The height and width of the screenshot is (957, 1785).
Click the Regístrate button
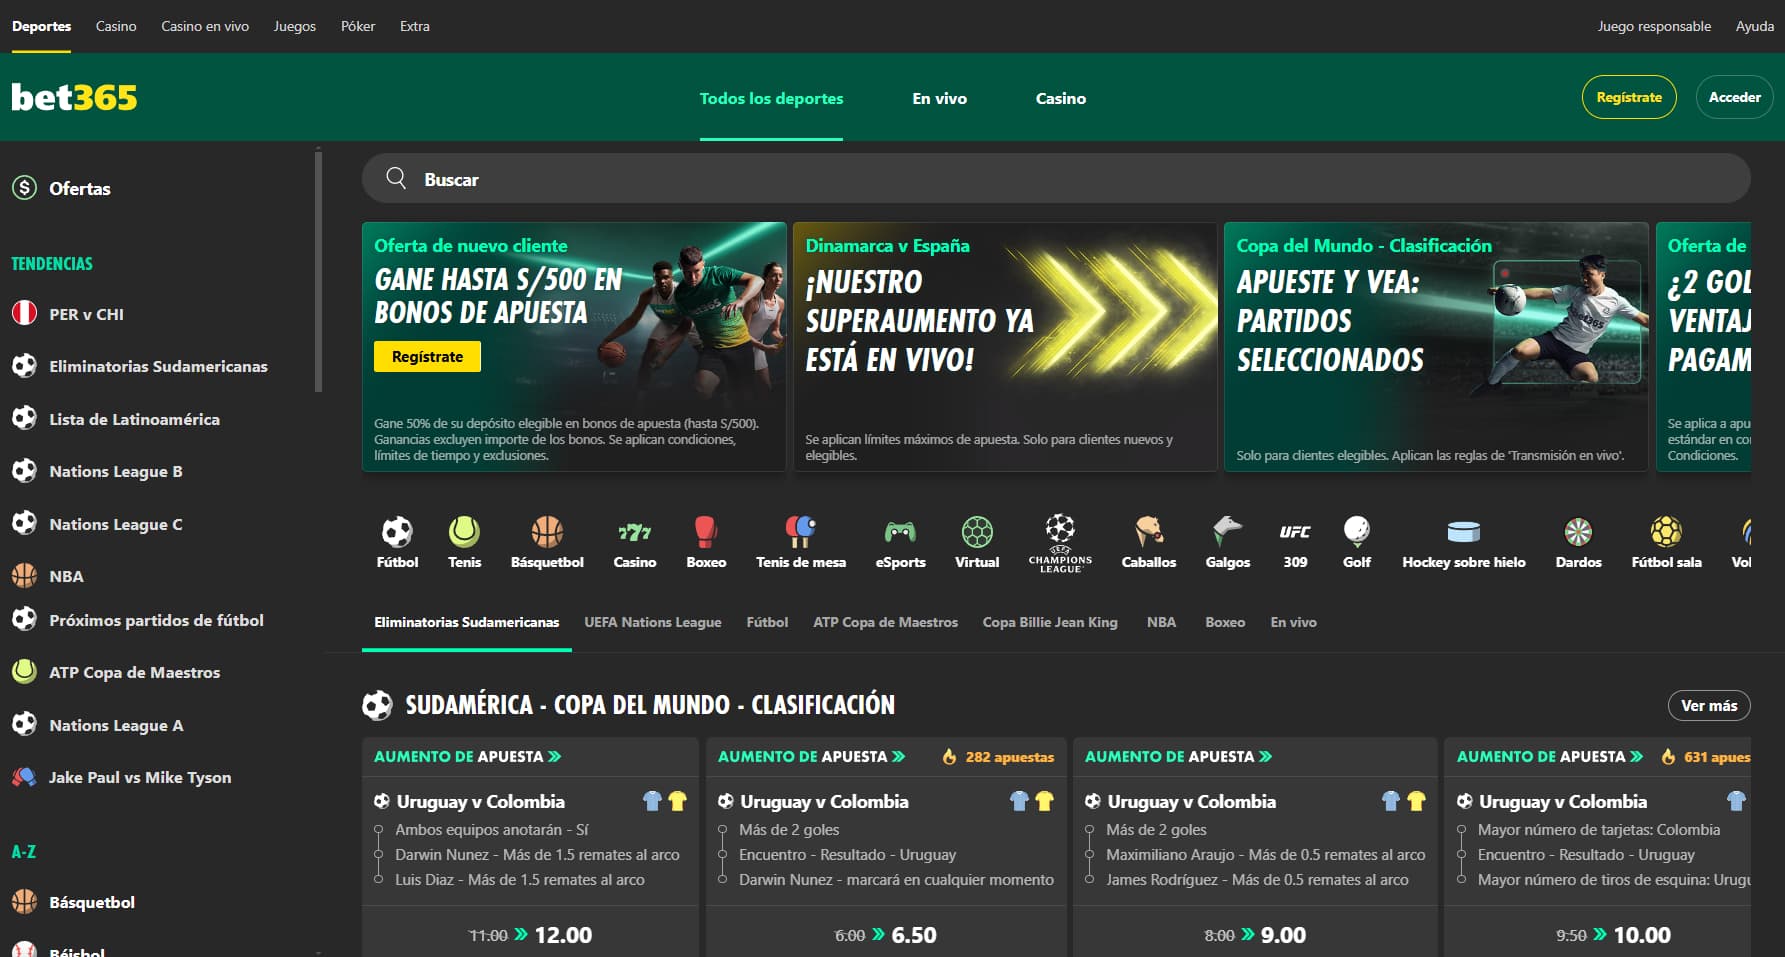(x=1629, y=97)
